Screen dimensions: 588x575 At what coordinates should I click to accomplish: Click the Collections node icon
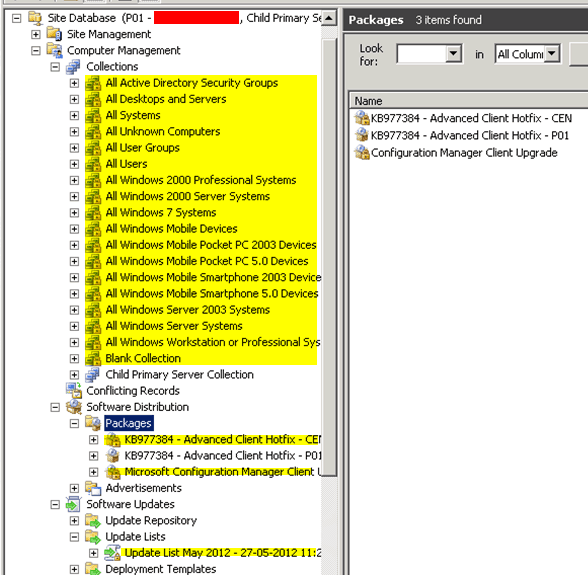(74, 66)
